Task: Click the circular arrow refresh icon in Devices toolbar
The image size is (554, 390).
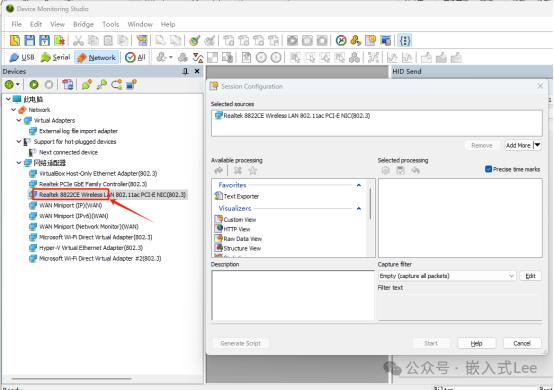Action: click(117, 84)
